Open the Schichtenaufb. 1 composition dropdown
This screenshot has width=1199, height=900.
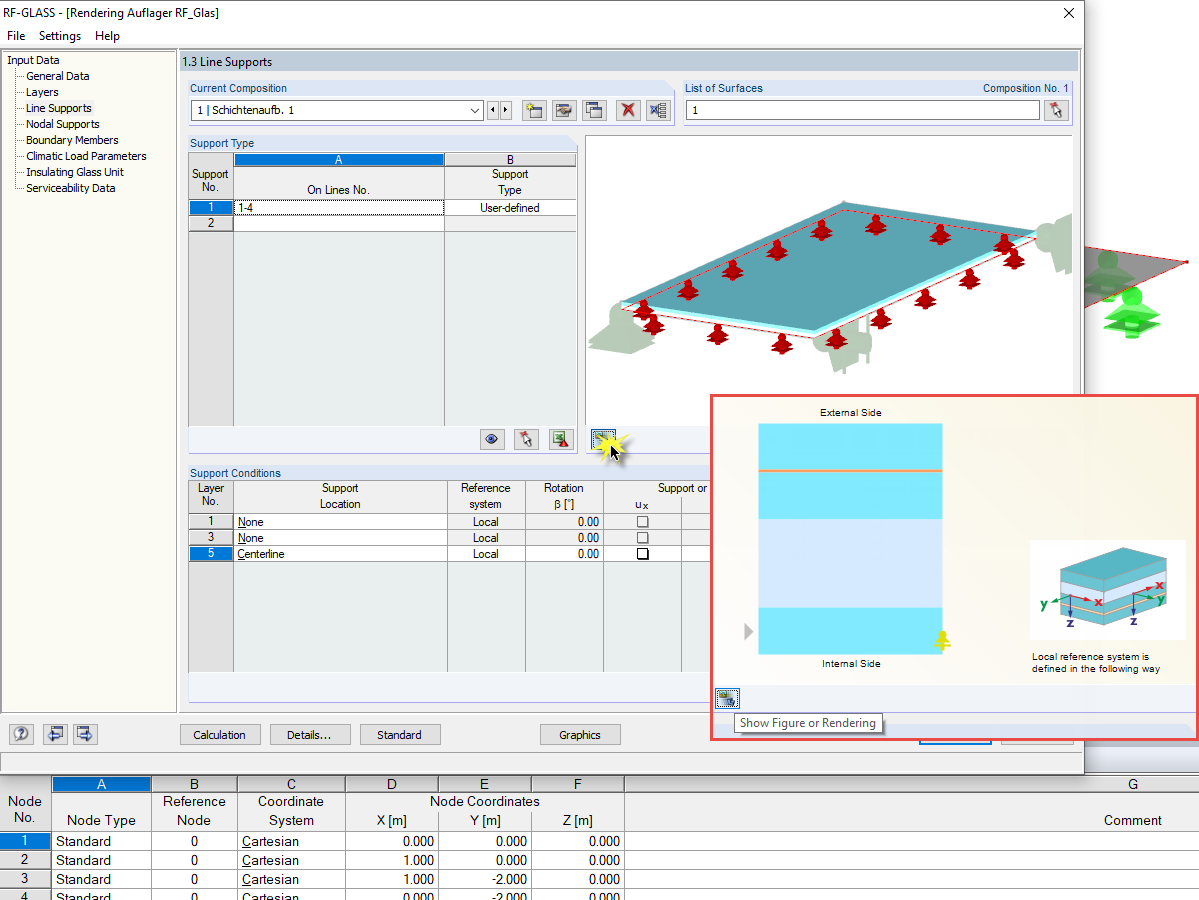click(x=474, y=110)
